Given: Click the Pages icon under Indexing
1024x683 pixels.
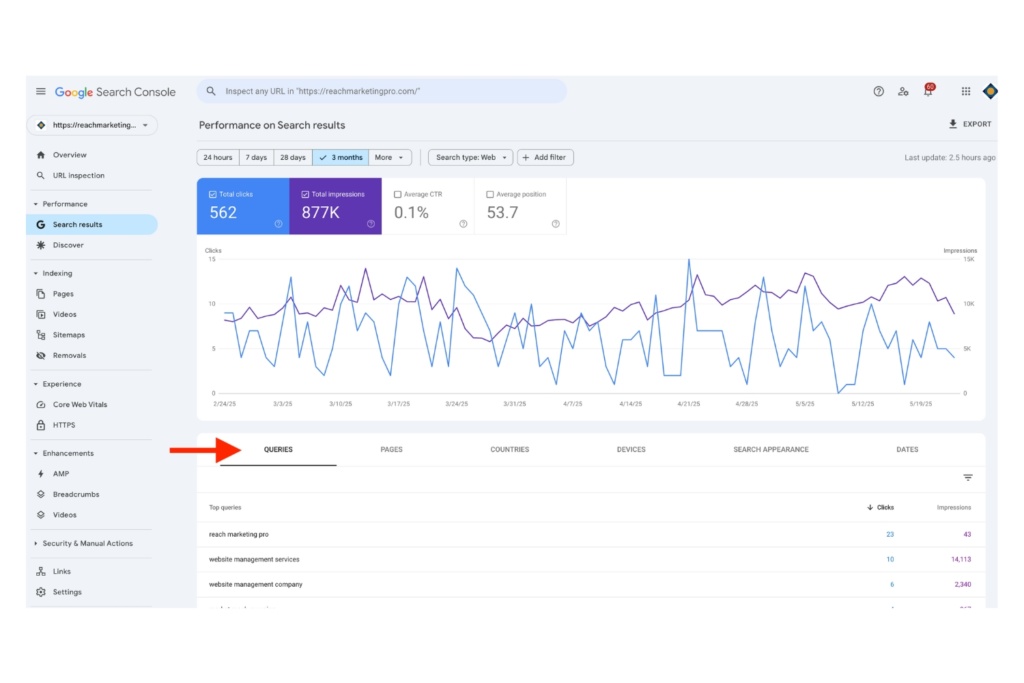Looking at the screenshot, I should tap(40, 294).
